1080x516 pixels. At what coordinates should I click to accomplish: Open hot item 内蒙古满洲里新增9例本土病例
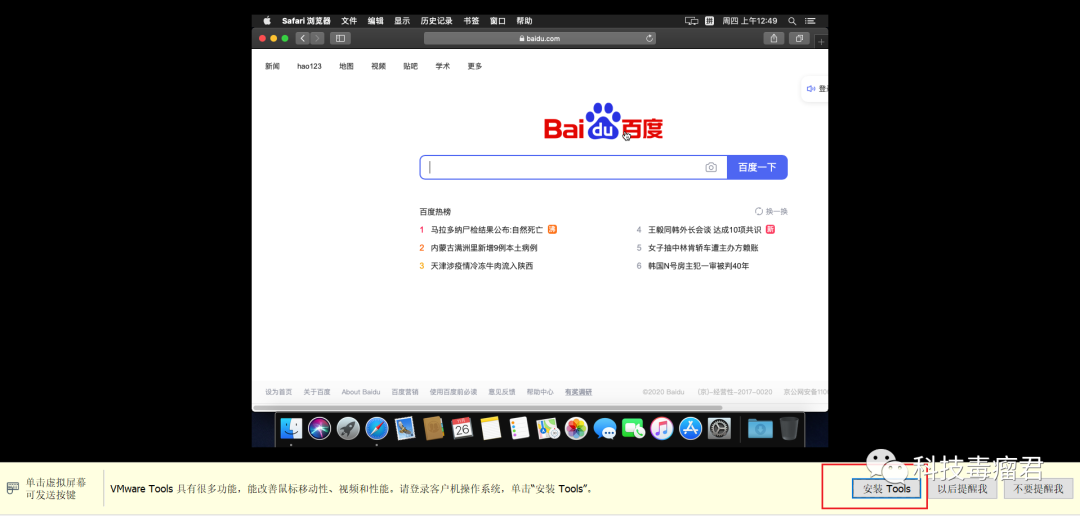coord(484,247)
